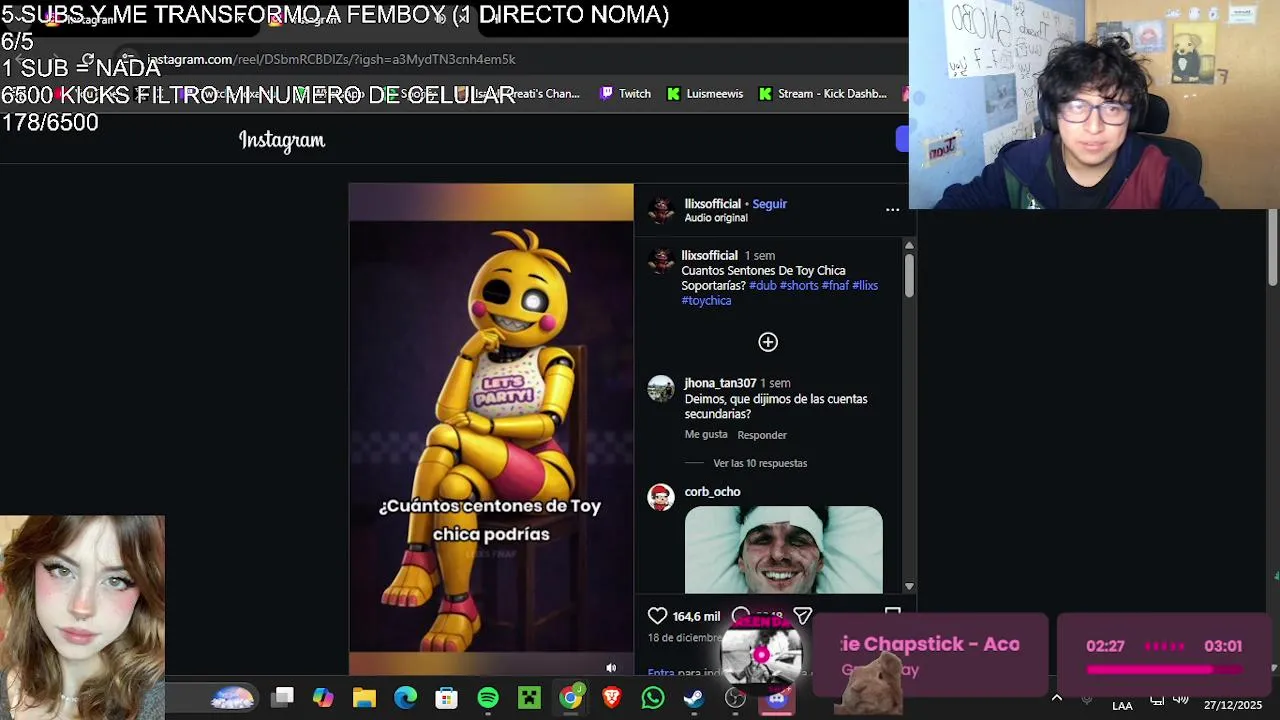
Task: Open corb_ocho's profile picture
Action: click(x=660, y=497)
